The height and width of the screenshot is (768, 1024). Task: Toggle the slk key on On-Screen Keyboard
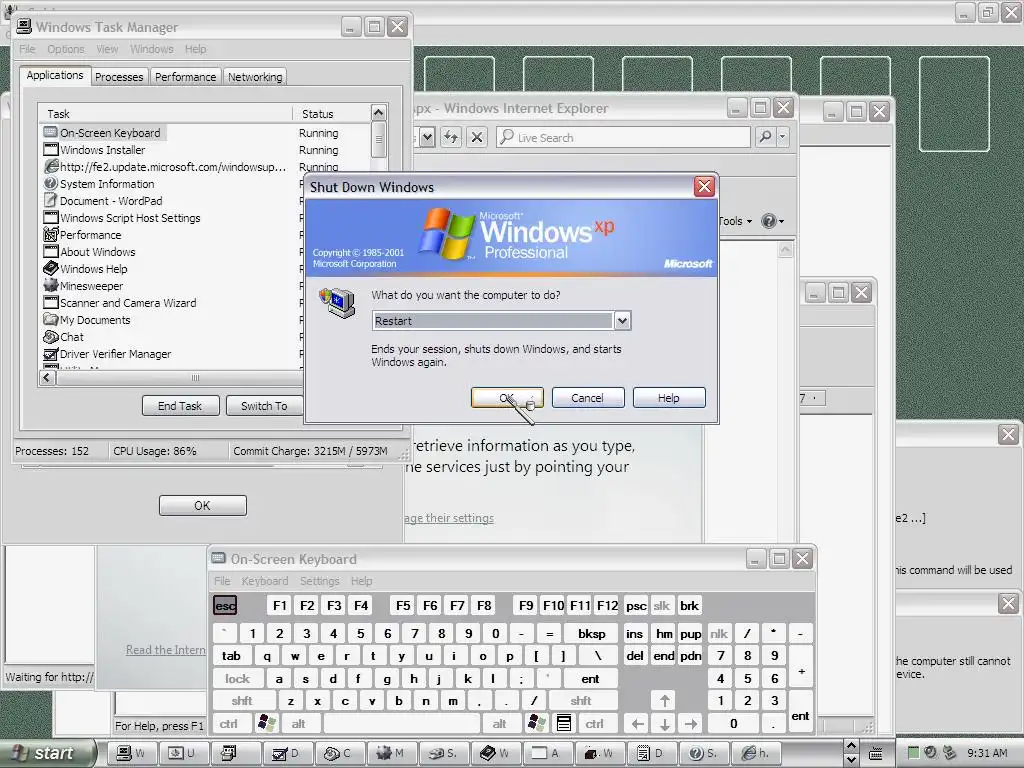(x=662, y=605)
